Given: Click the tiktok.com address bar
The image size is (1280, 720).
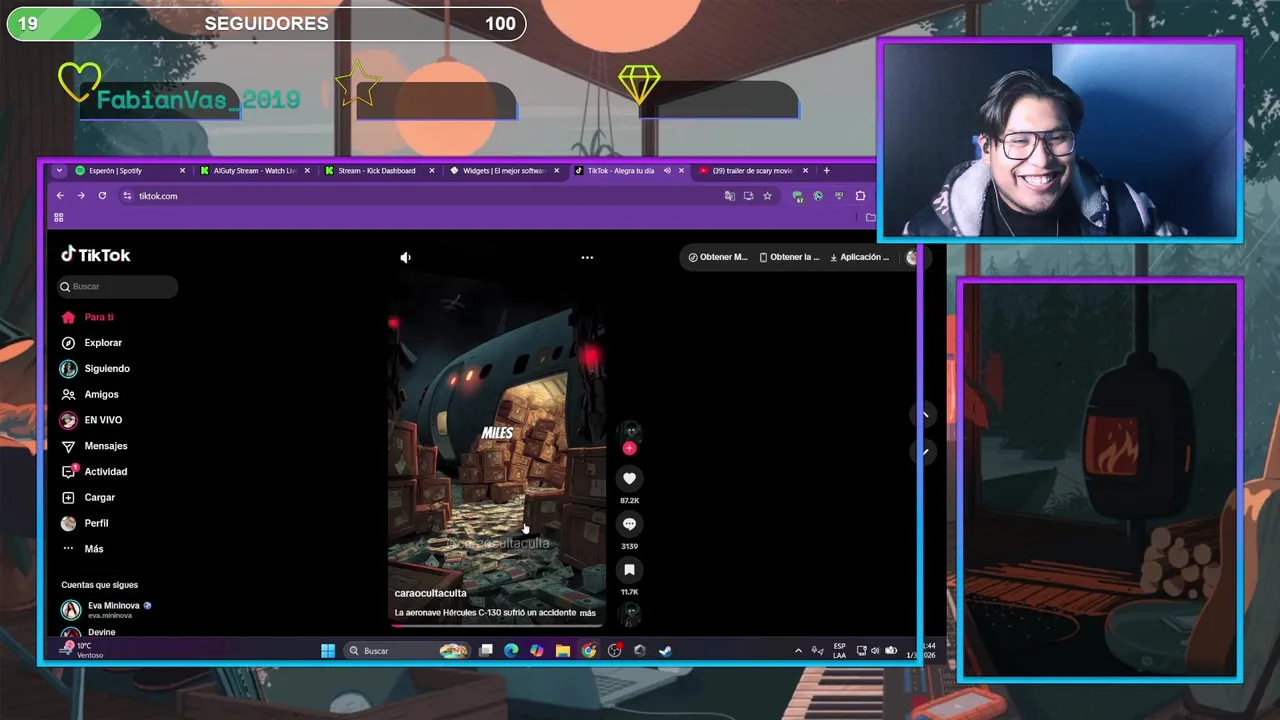Looking at the screenshot, I should point(420,196).
